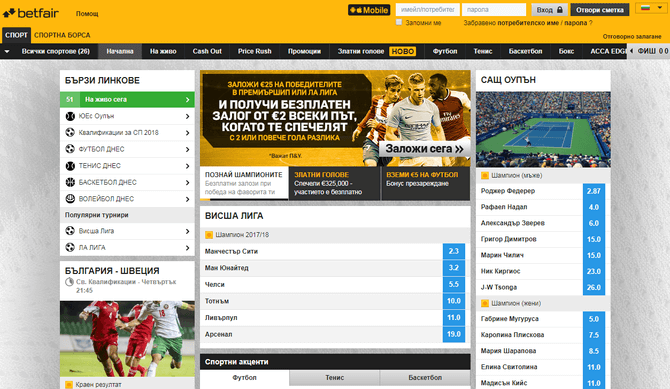Click the Отвори сметка button

tap(599, 10)
